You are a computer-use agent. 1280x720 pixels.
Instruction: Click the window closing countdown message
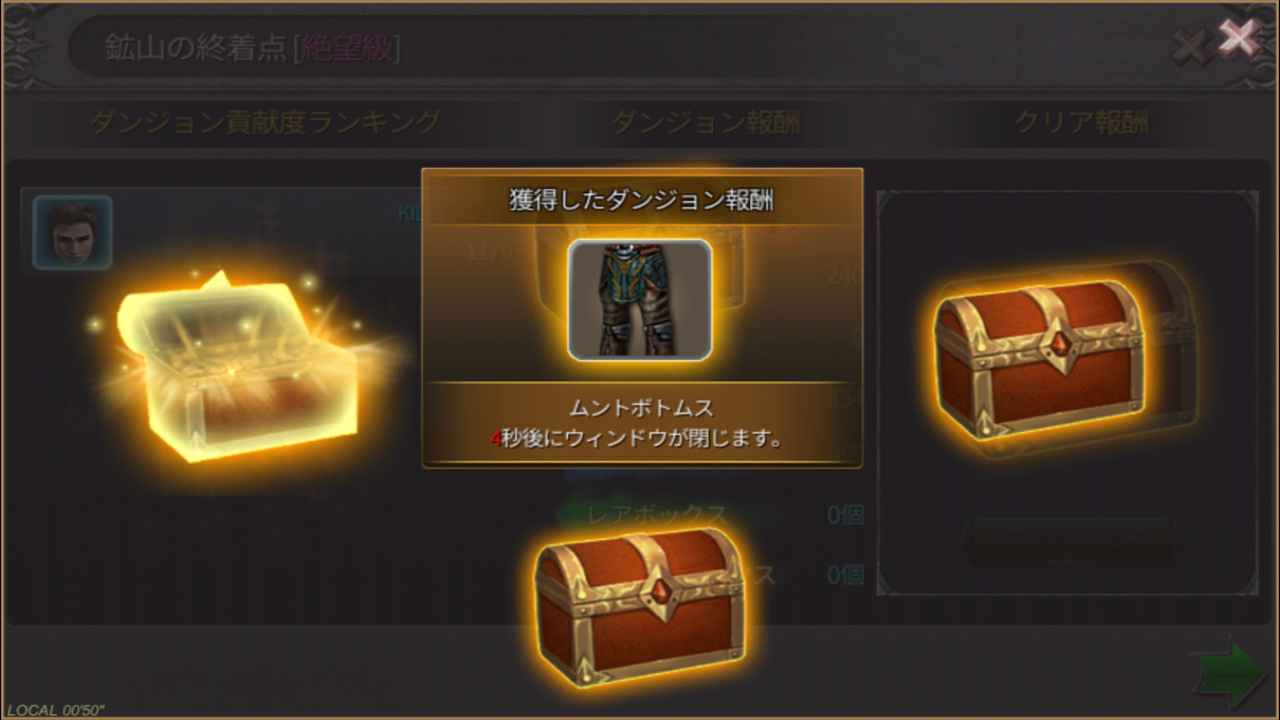pyautogui.click(x=637, y=438)
